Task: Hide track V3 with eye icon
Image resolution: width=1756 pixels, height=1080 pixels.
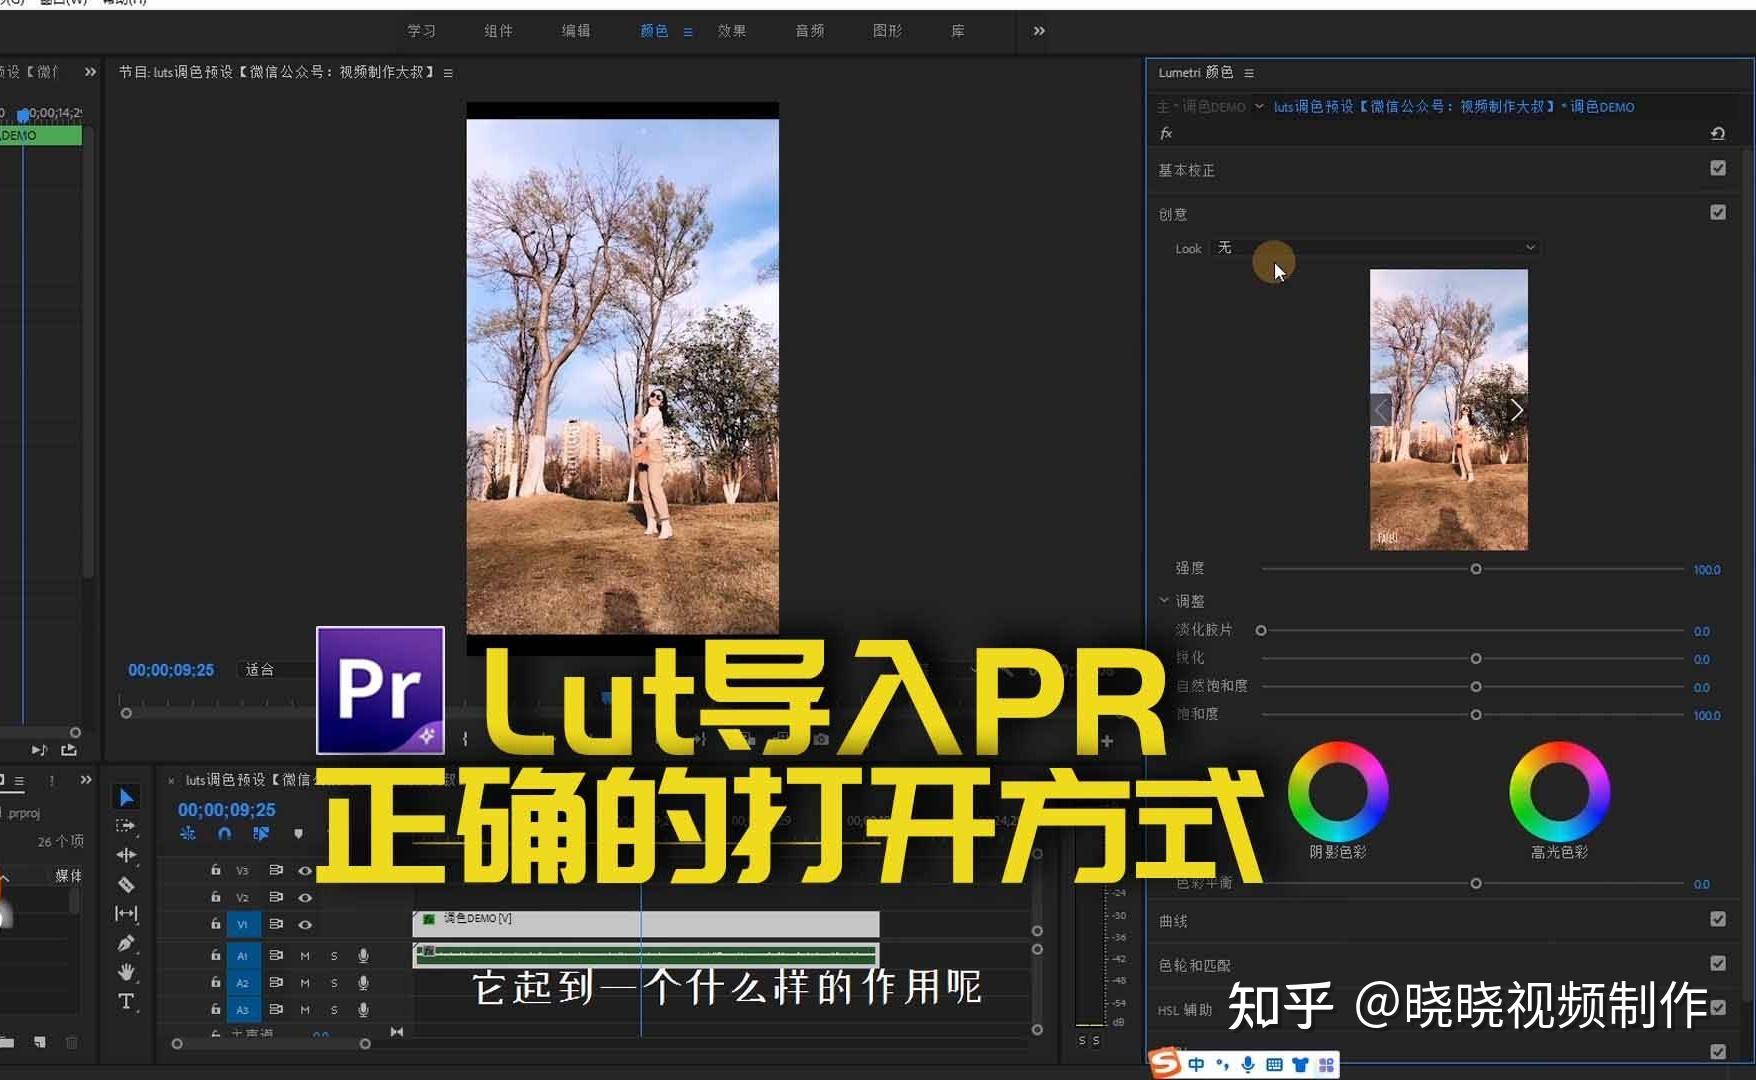Action: coord(305,870)
